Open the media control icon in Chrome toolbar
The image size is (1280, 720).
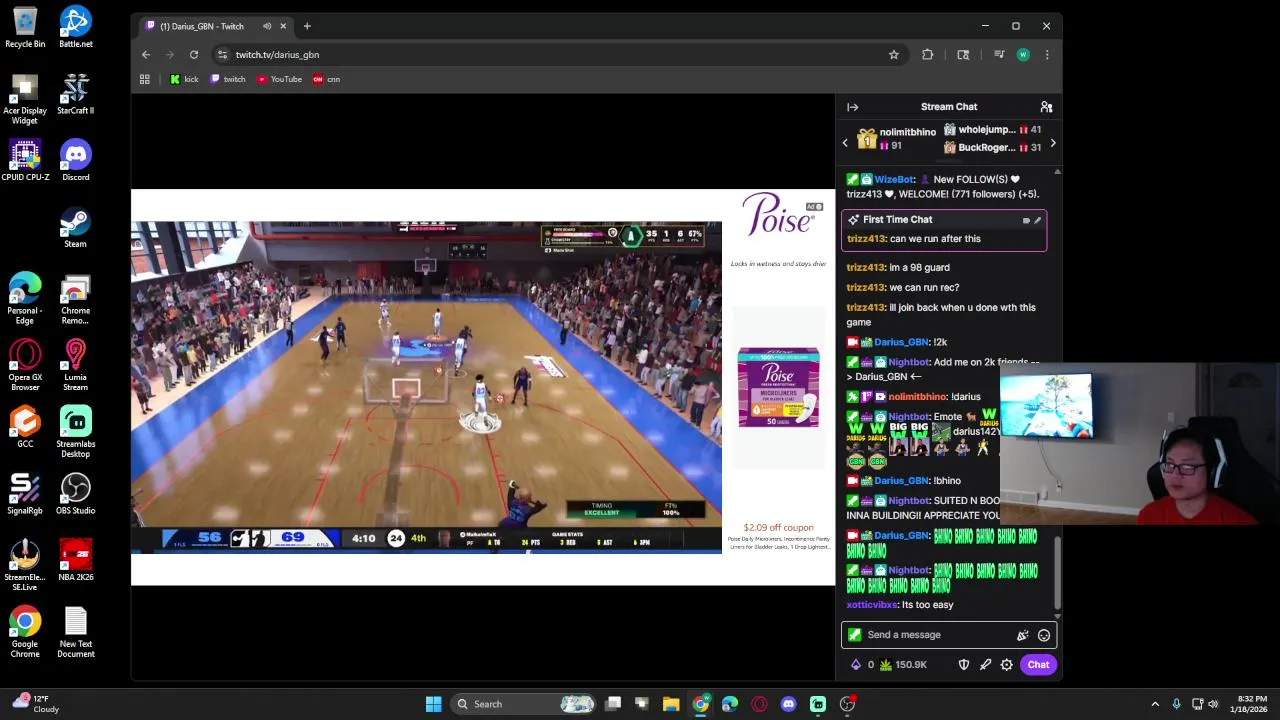point(998,55)
